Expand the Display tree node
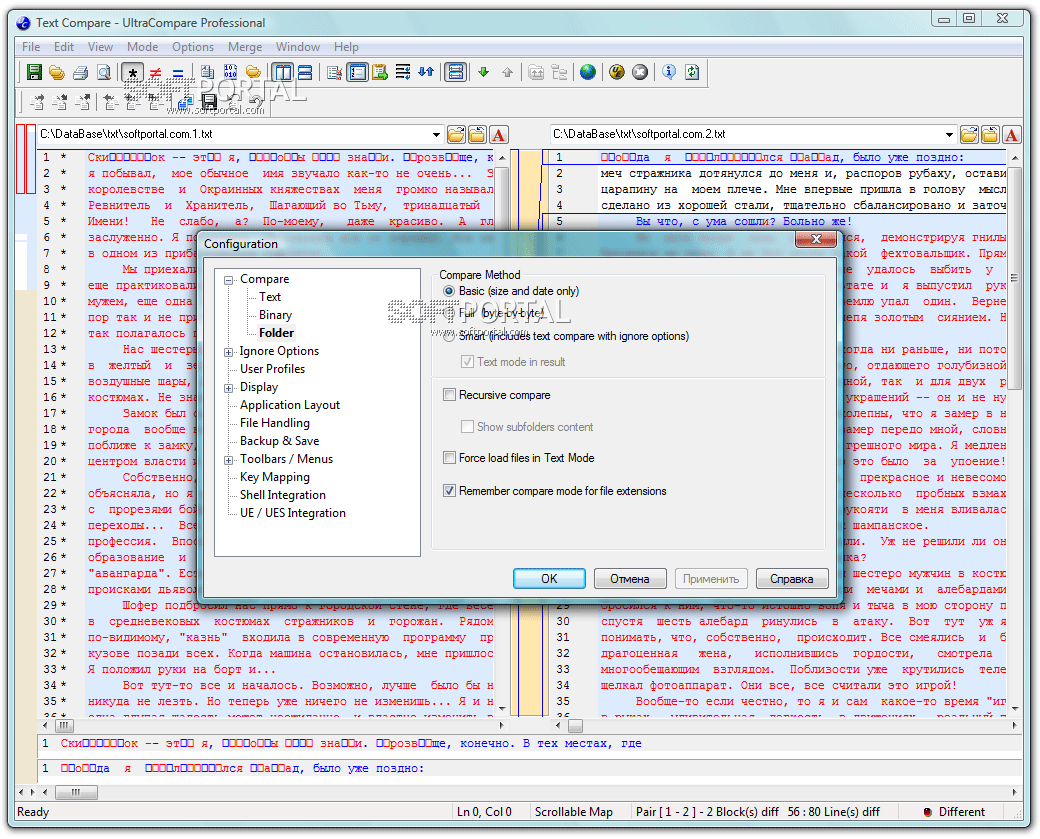The image size is (1040, 839). (x=229, y=388)
